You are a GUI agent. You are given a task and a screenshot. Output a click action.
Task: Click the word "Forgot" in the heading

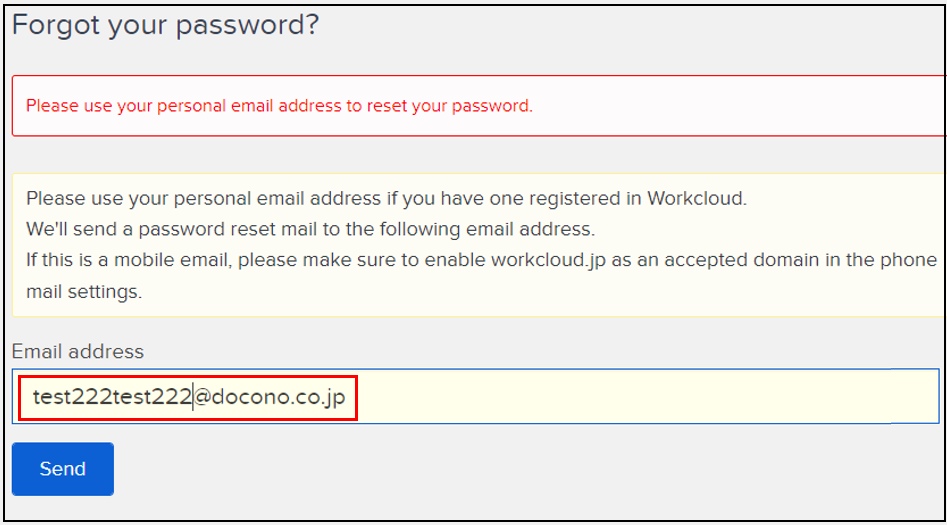[55, 25]
